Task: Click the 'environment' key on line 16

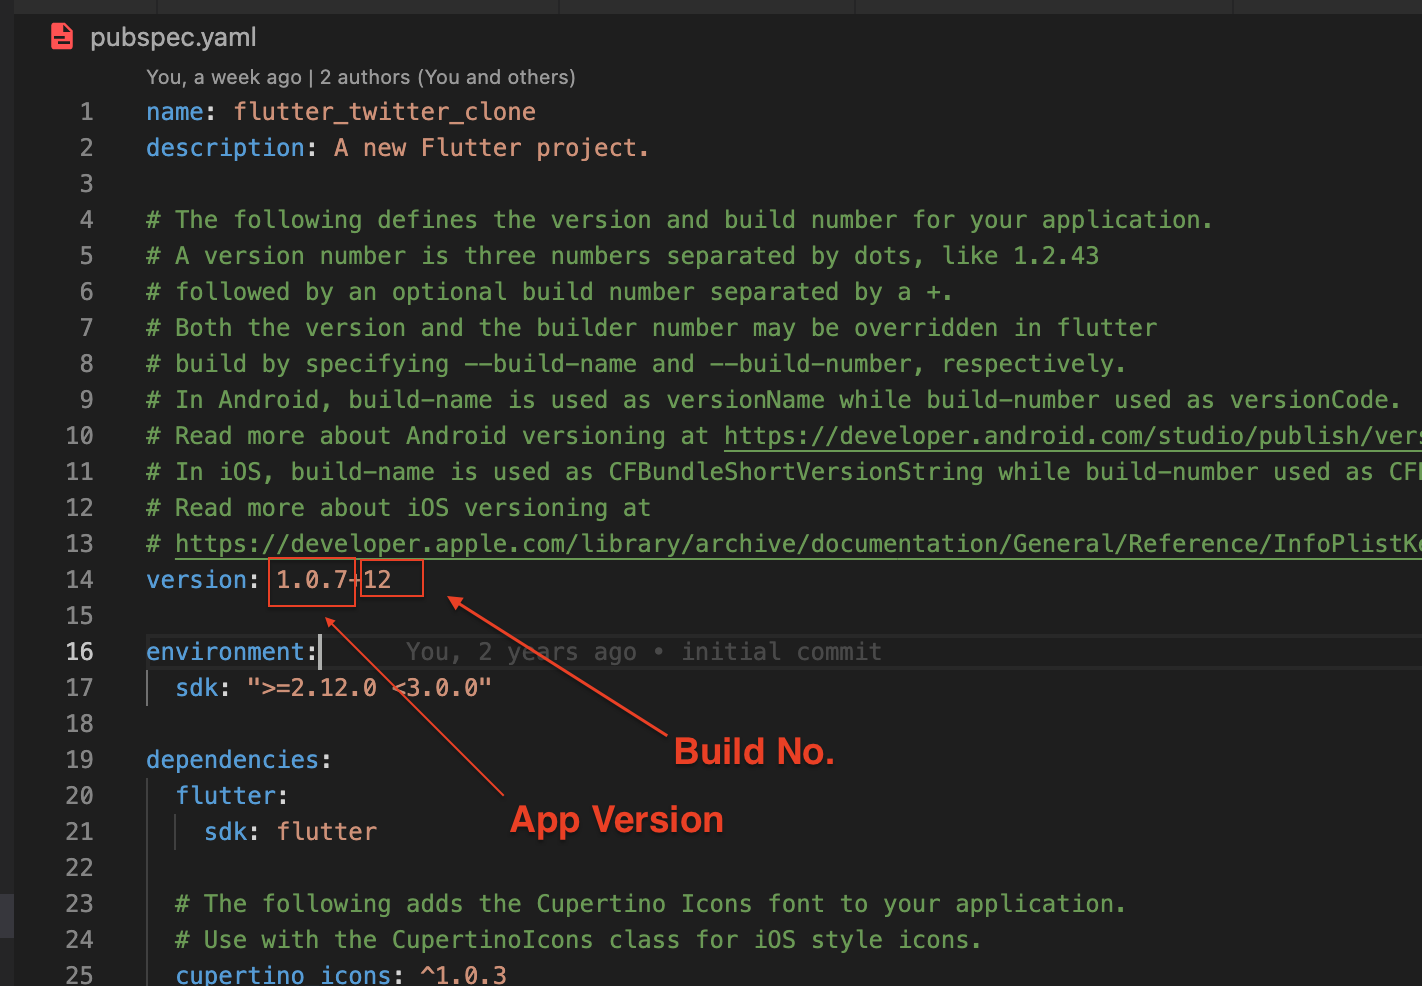Action: [x=225, y=651]
